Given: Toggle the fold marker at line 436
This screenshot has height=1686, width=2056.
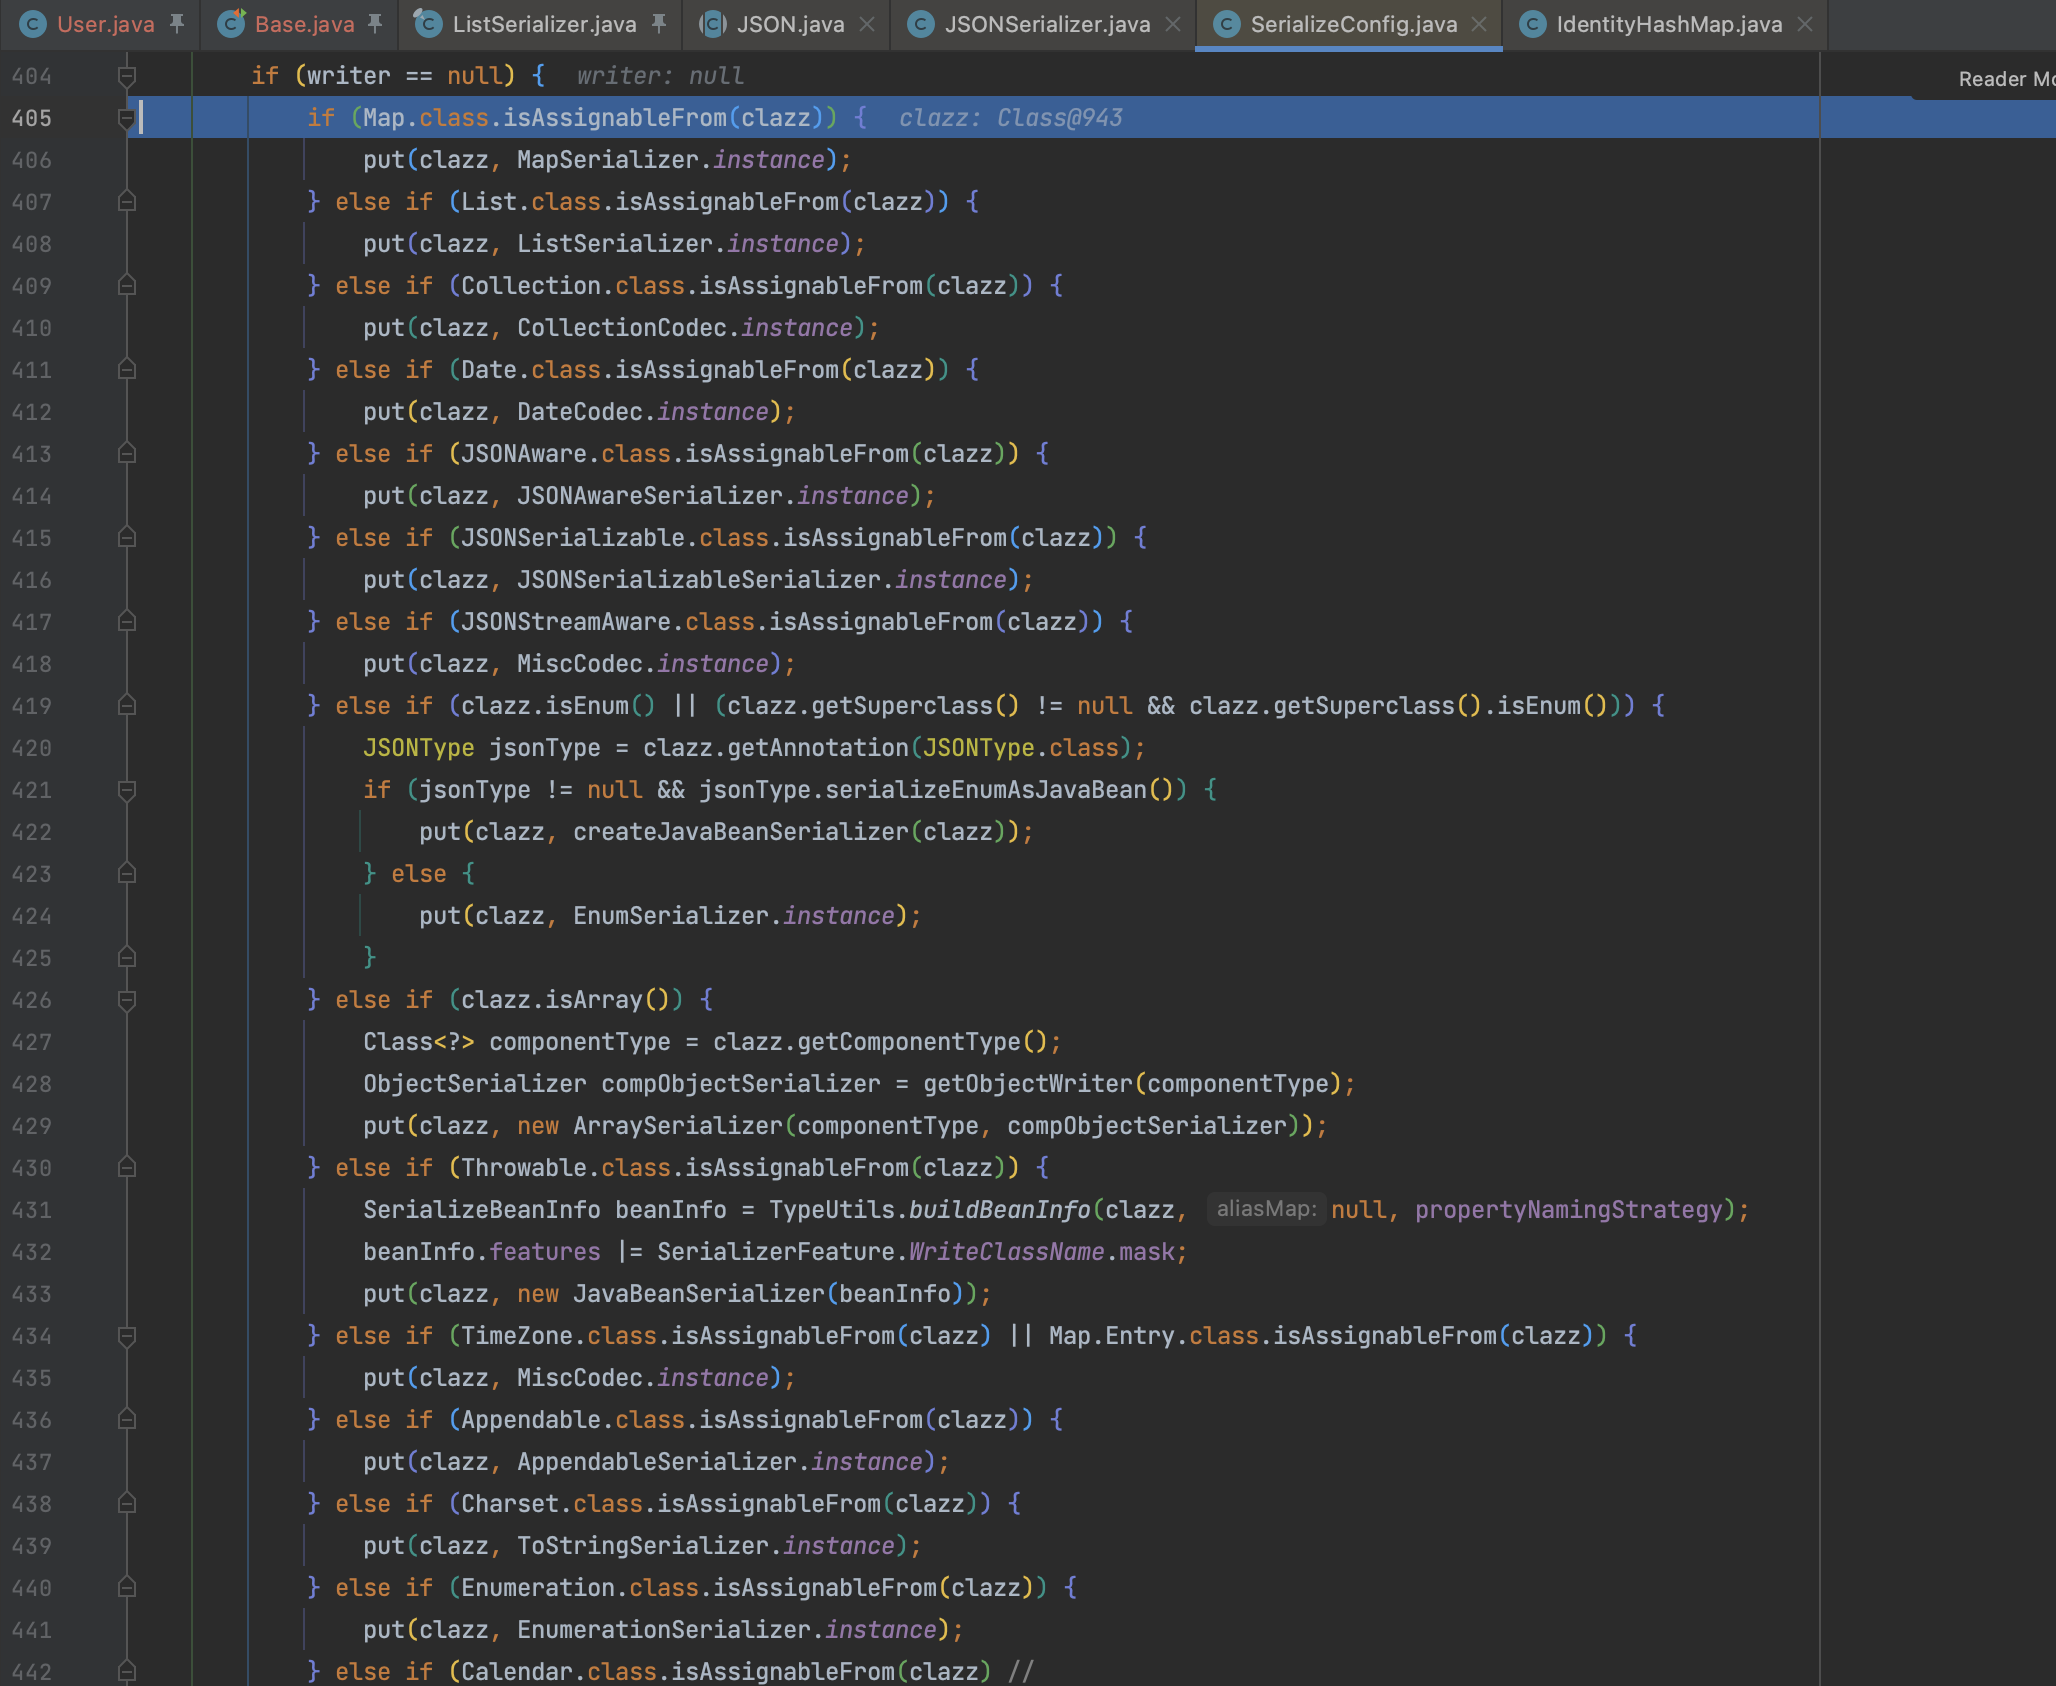Looking at the screenshot, I should pyautogui.click(x=127, y=1420).
